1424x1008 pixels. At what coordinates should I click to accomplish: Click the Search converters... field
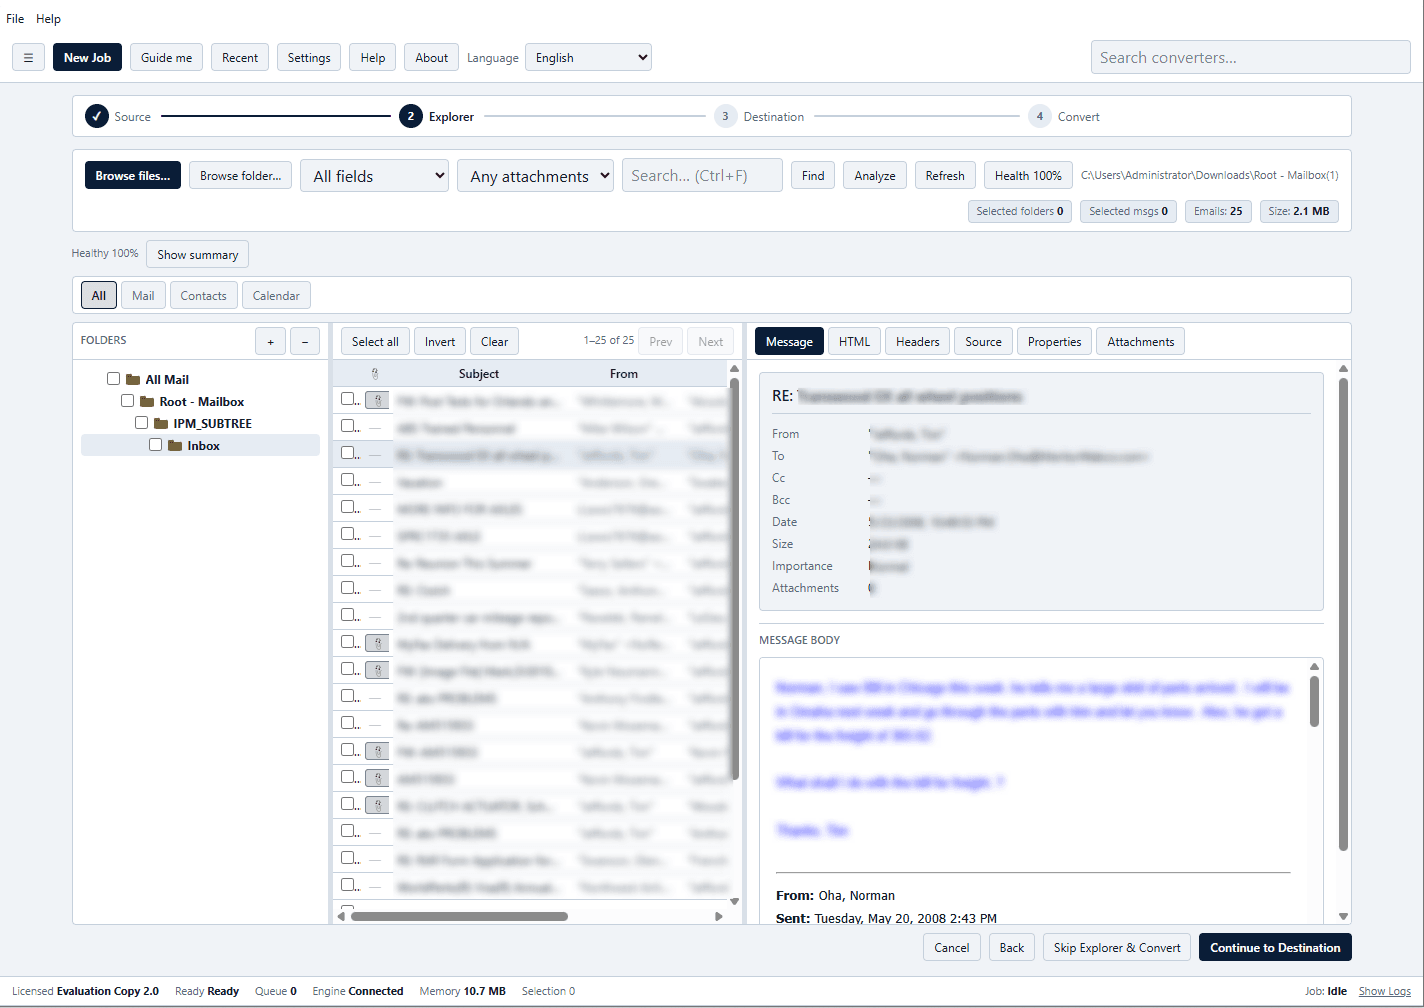(x=1251, y=58)
